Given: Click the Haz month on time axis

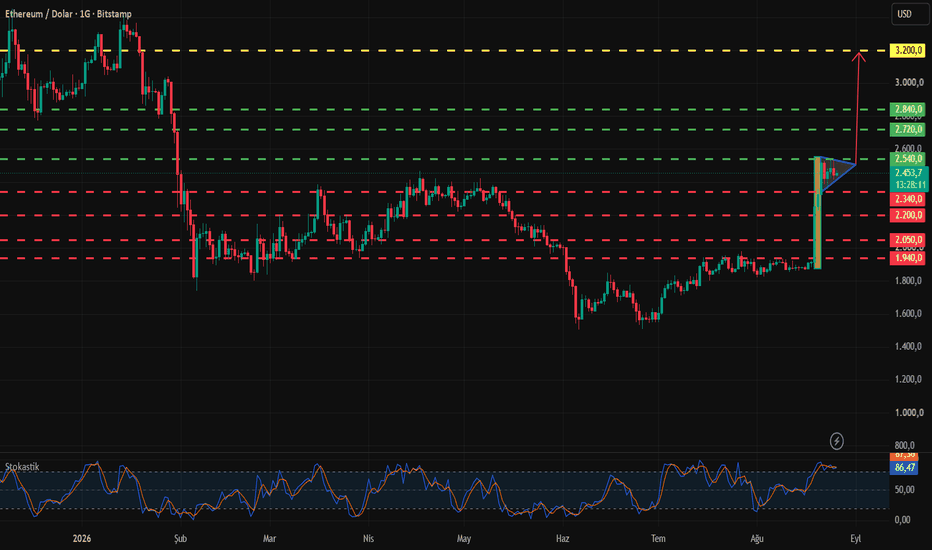Looking at the screenshot, I should coord(562,539).
